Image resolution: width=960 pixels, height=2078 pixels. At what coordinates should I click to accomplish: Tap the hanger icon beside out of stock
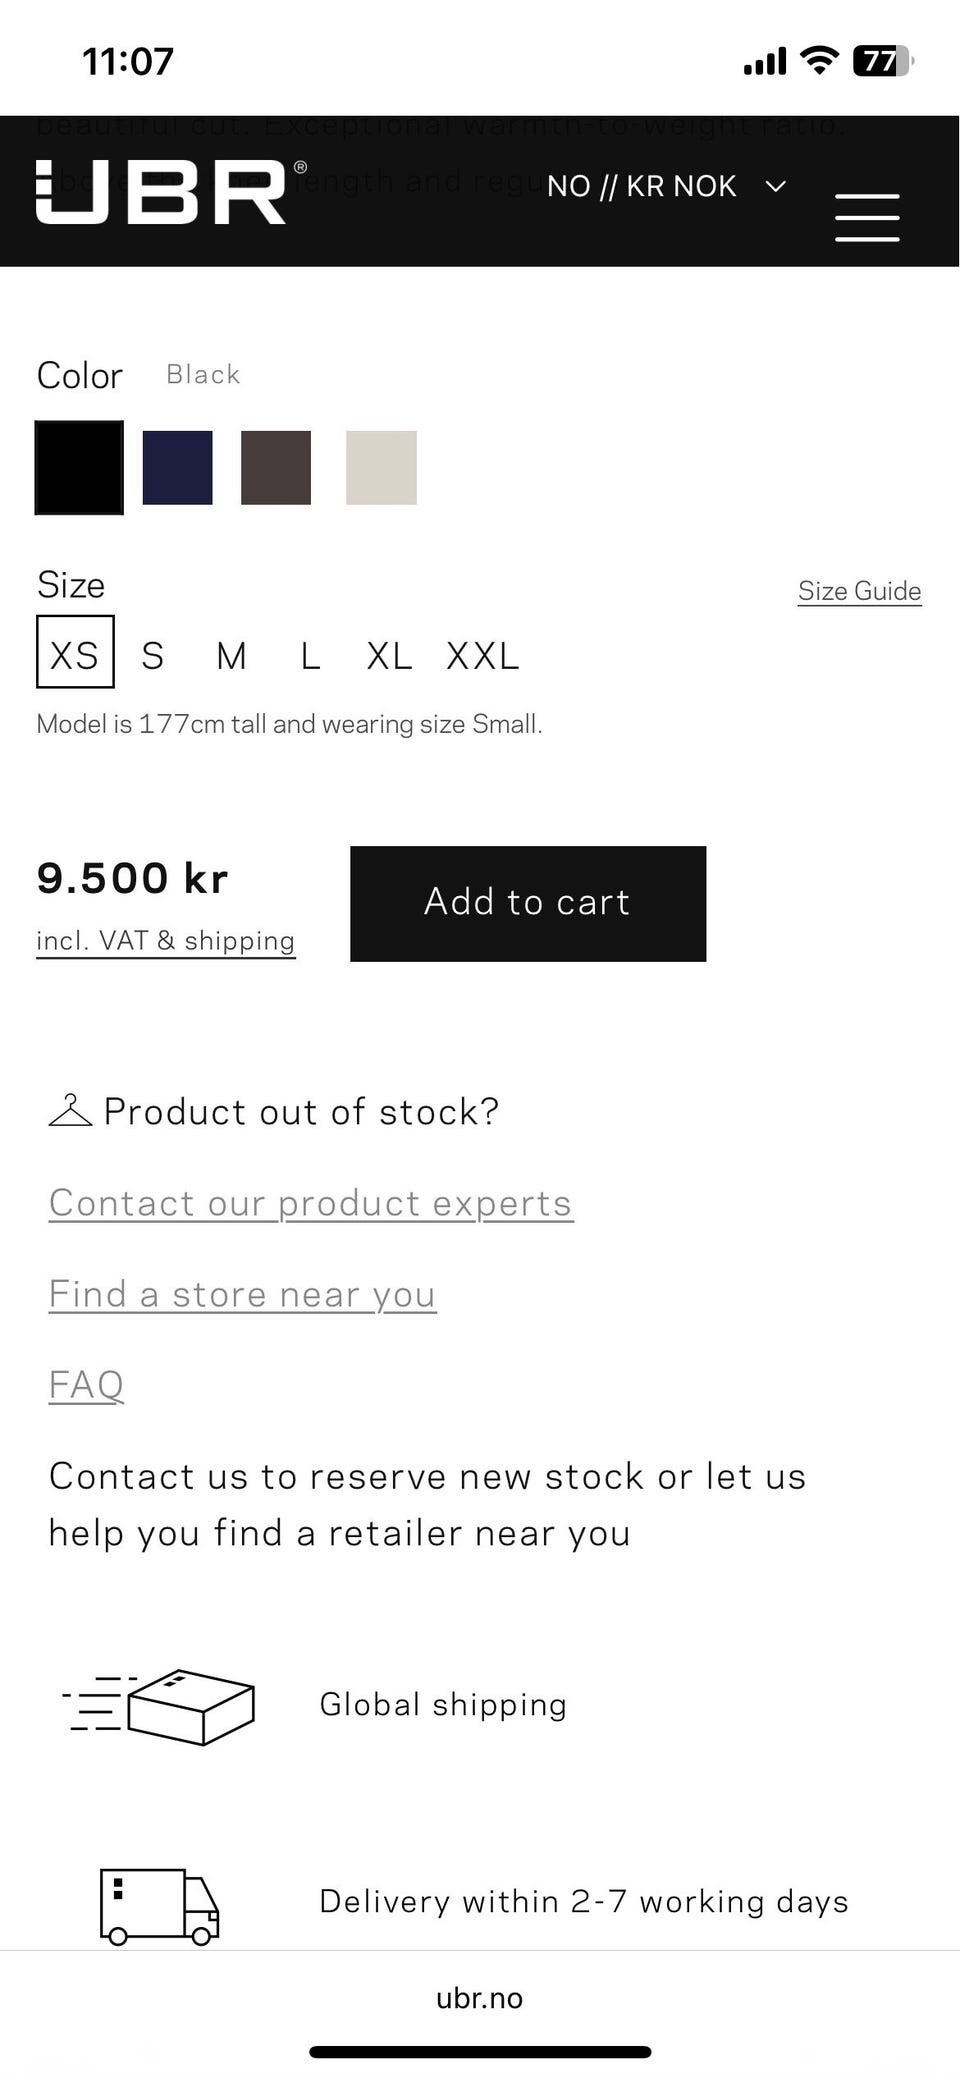[70, 1111]
